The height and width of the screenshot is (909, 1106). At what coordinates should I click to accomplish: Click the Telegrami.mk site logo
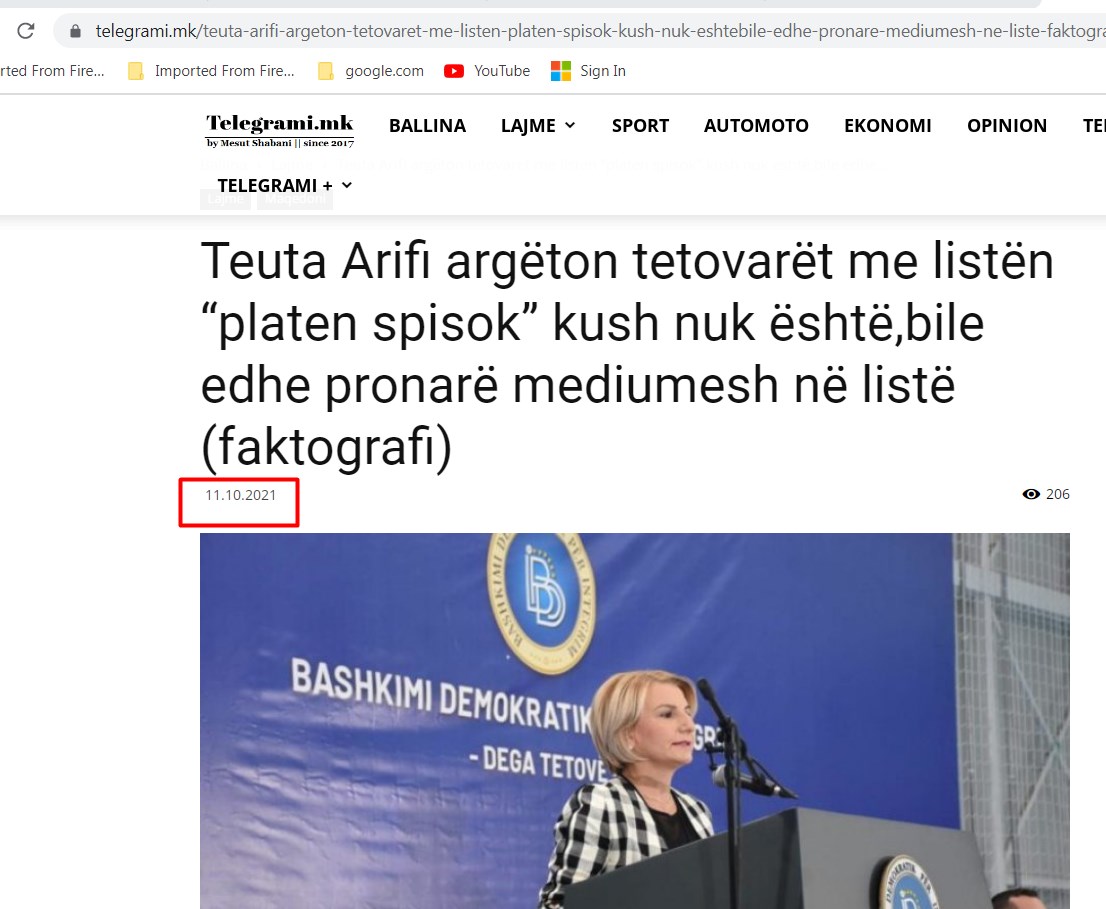pos(280,130)
